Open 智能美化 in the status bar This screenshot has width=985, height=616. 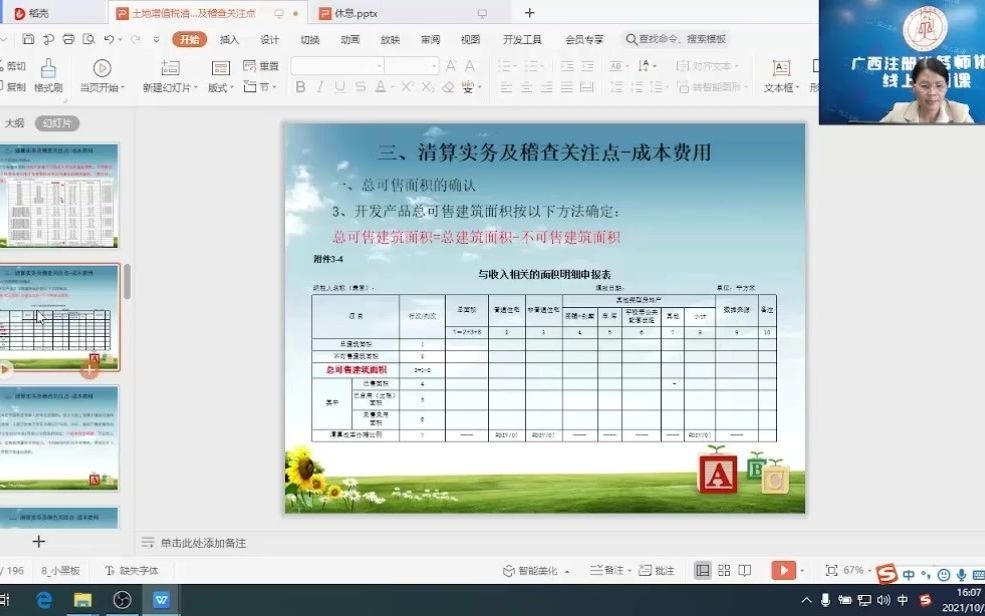[x=531, y=570]
